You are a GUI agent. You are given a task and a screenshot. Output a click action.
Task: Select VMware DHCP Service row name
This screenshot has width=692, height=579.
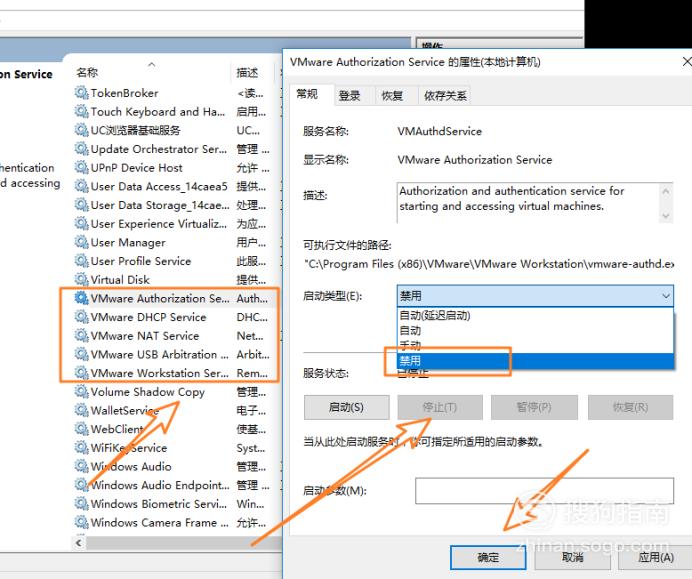(x=148, y=317)
